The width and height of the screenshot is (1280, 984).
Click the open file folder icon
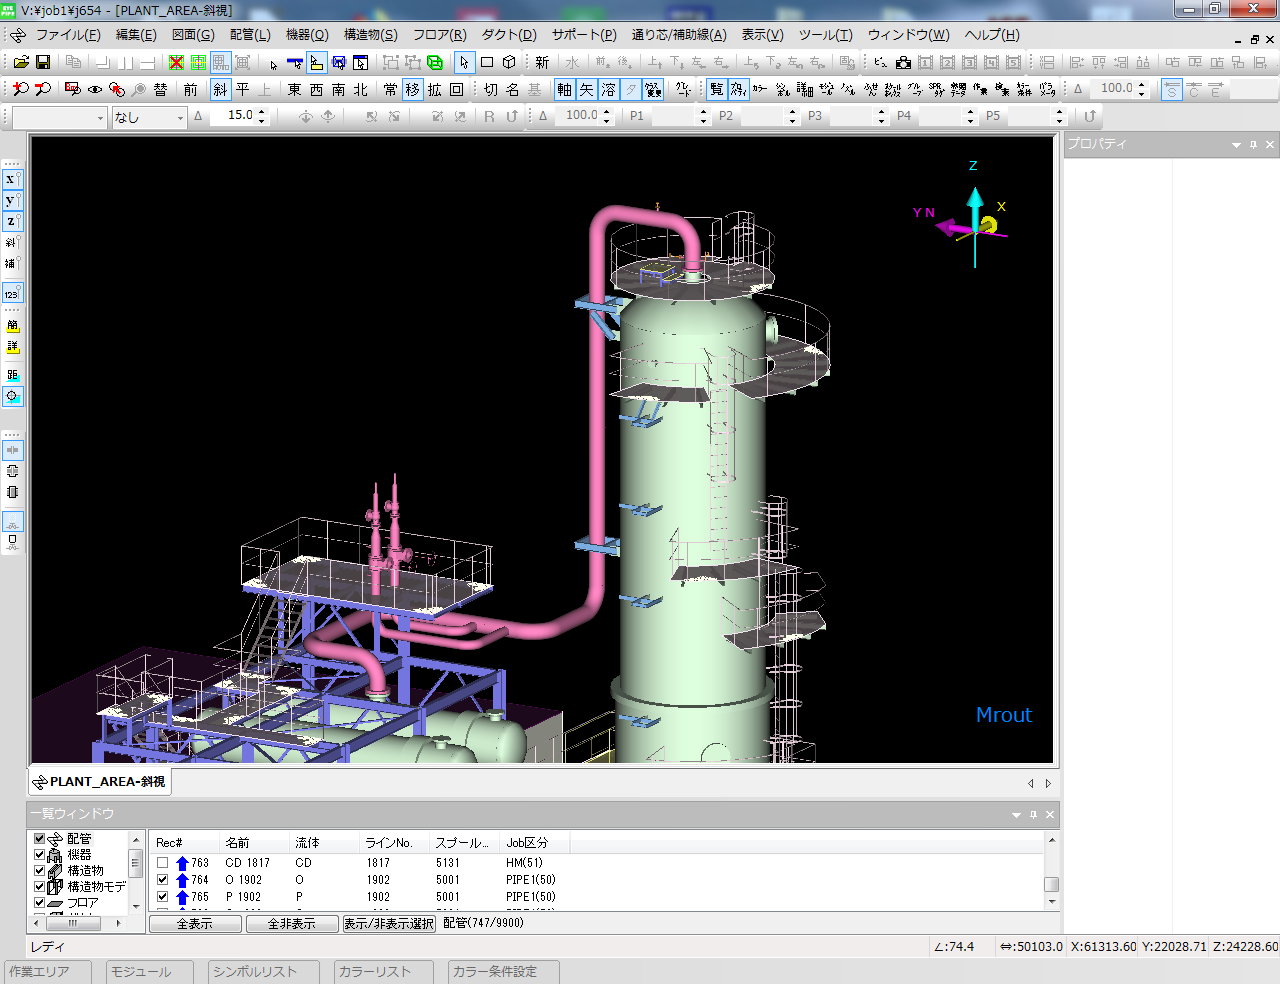point(21,62)
